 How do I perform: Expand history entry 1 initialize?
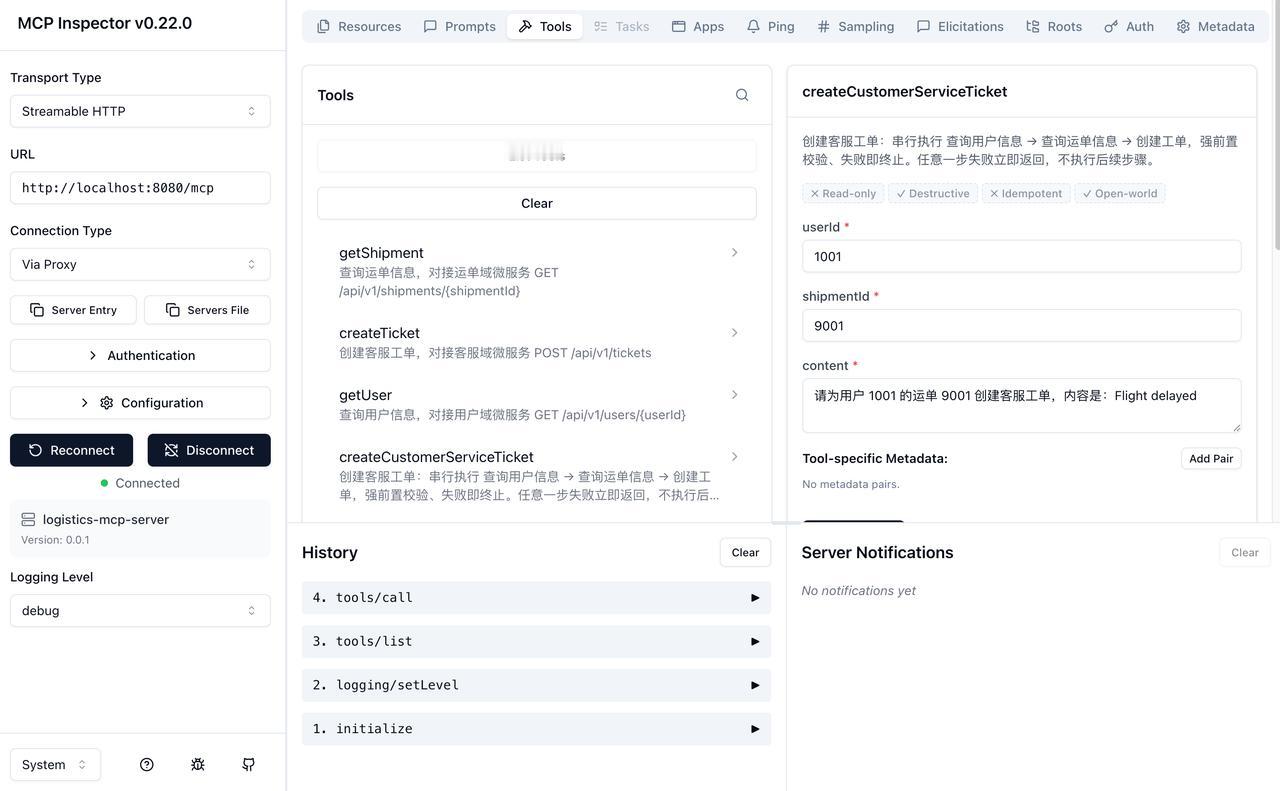536,729
